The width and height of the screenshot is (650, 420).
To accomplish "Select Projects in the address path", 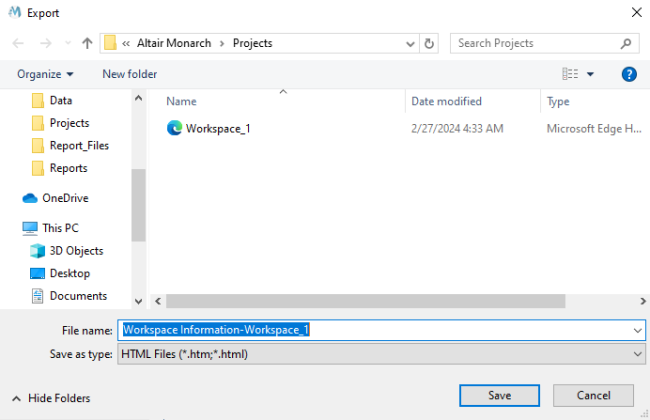I will coord(252,43).
